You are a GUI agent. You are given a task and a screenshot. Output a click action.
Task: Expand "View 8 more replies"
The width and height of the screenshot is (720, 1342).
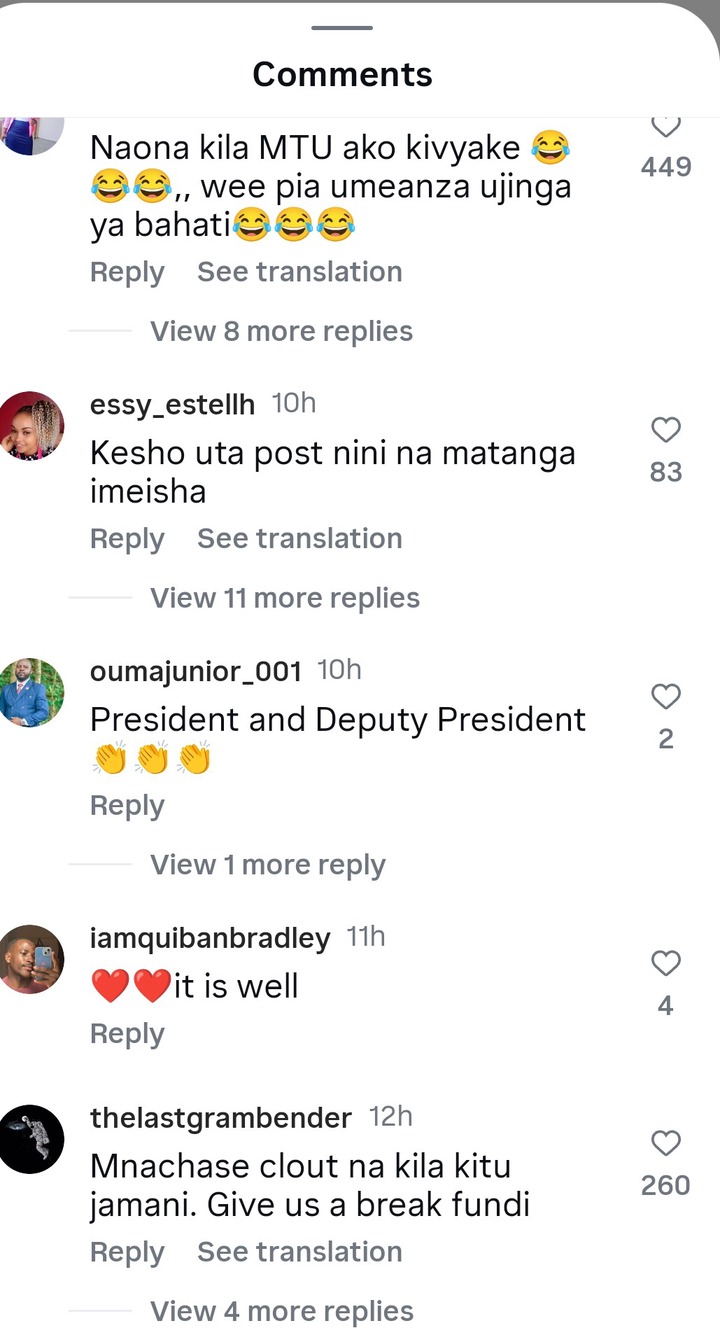click(x=281, y=331)
